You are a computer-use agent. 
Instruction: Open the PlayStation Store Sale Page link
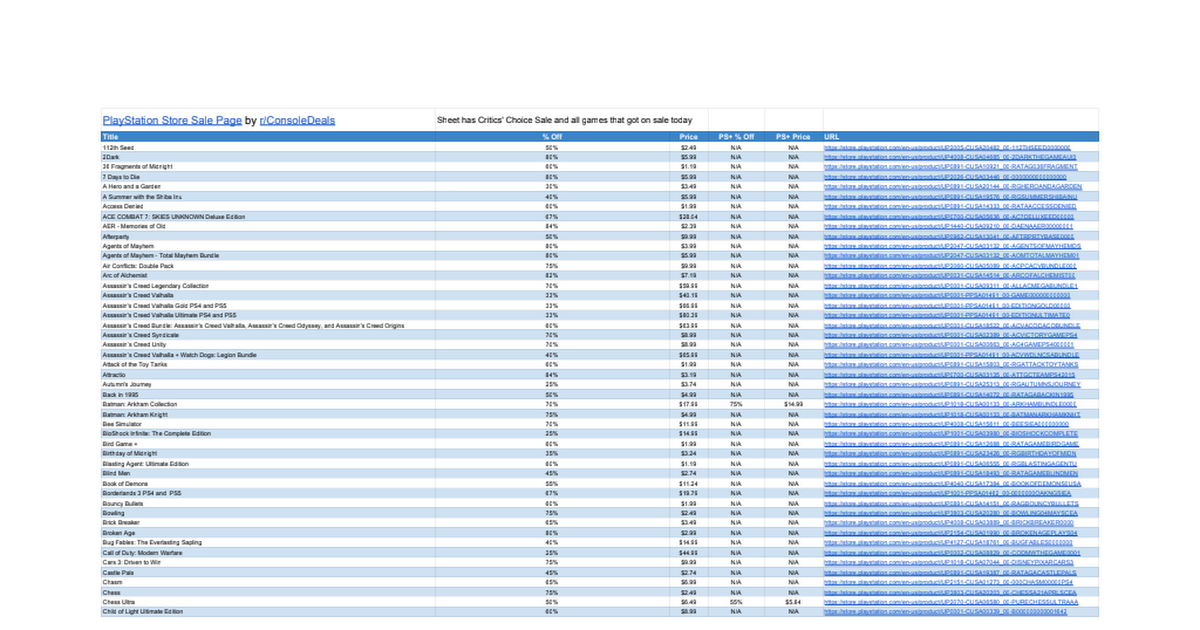click(x=172, y=120)
